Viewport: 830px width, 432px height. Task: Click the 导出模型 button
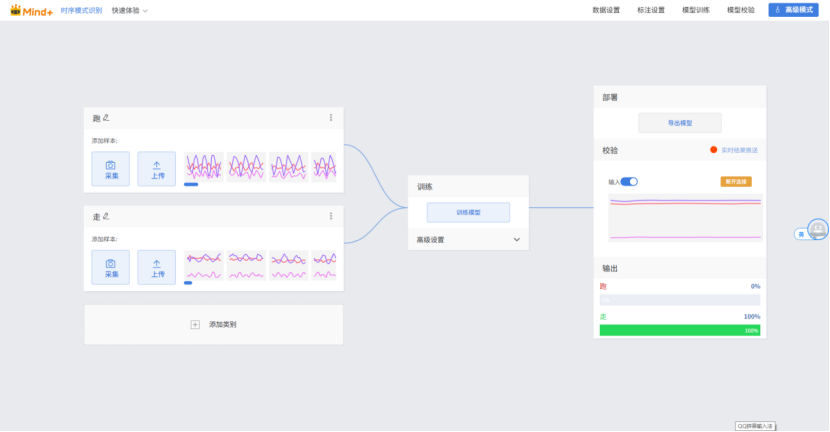point(680,123)
